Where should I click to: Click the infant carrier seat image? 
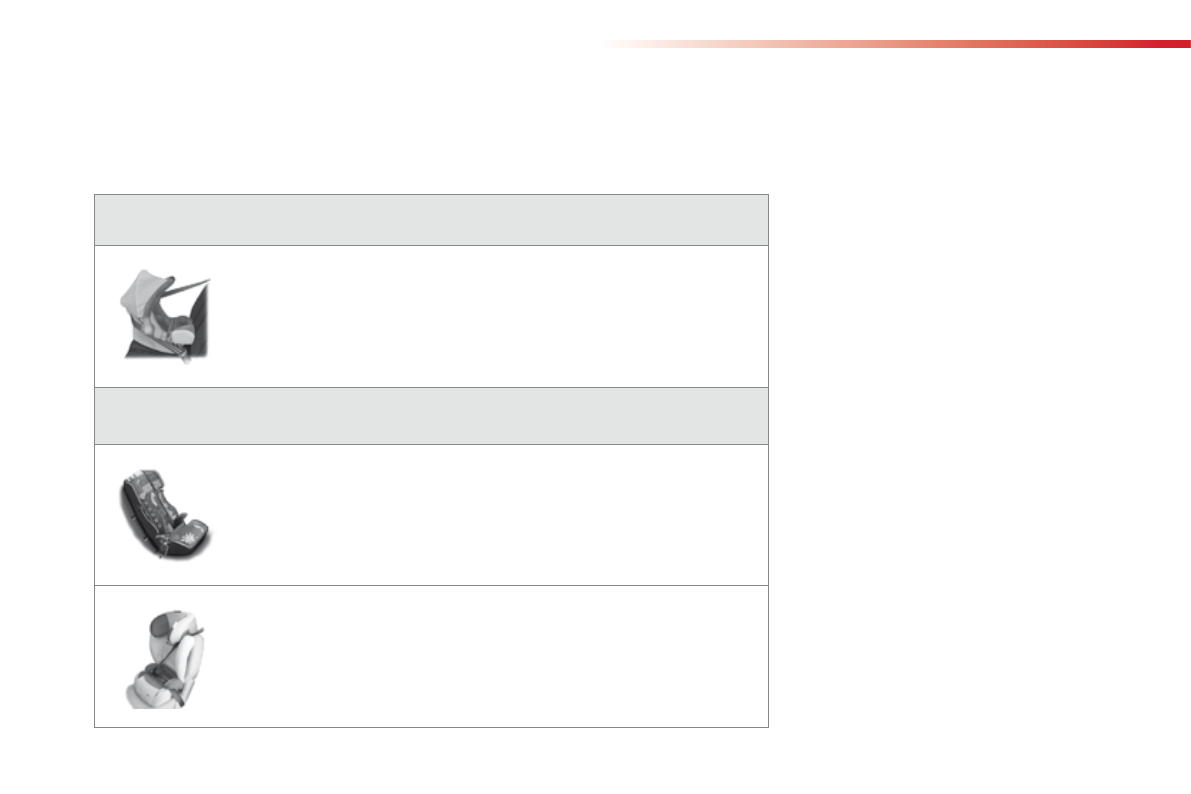click(166, 316)
